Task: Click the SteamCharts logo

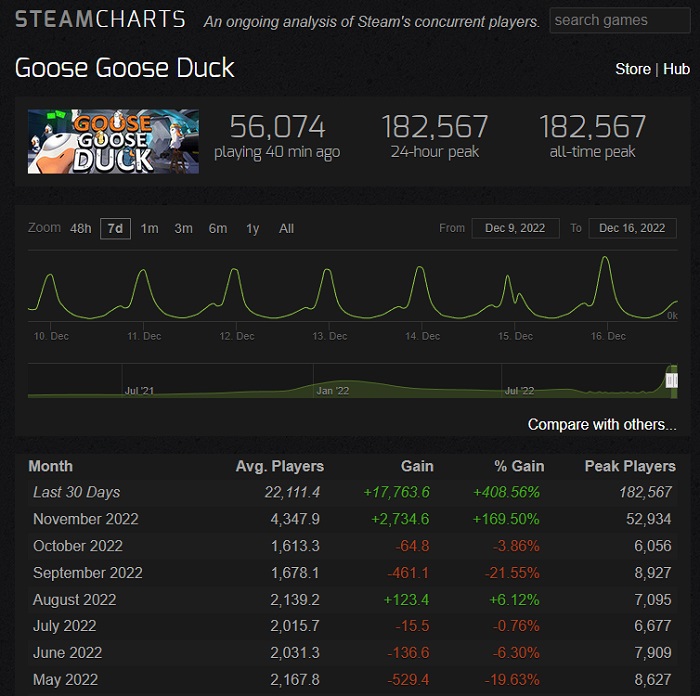Action: [x=100, y=19]
